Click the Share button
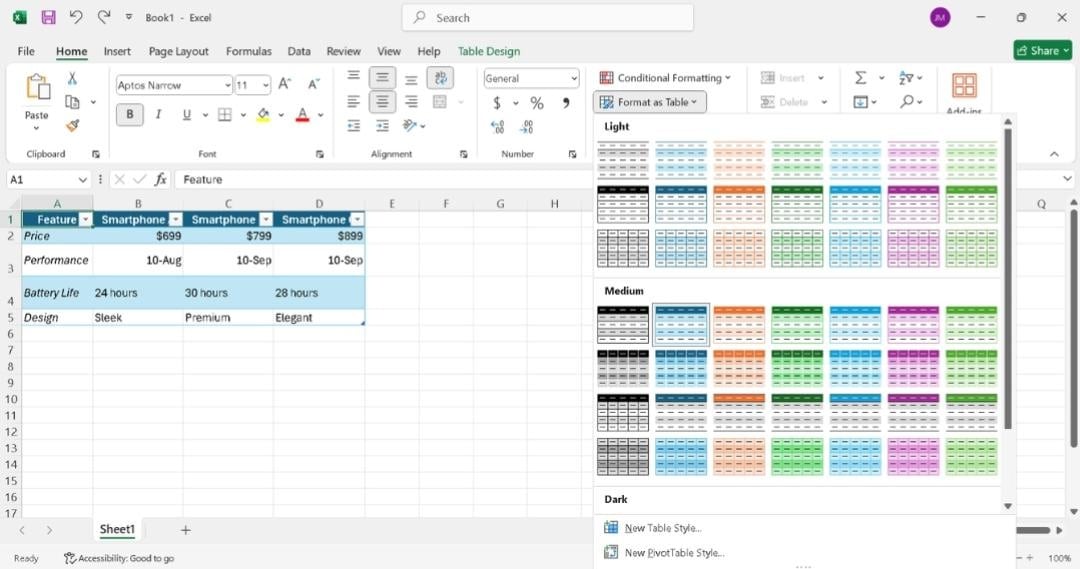 tap(1043, 50)
